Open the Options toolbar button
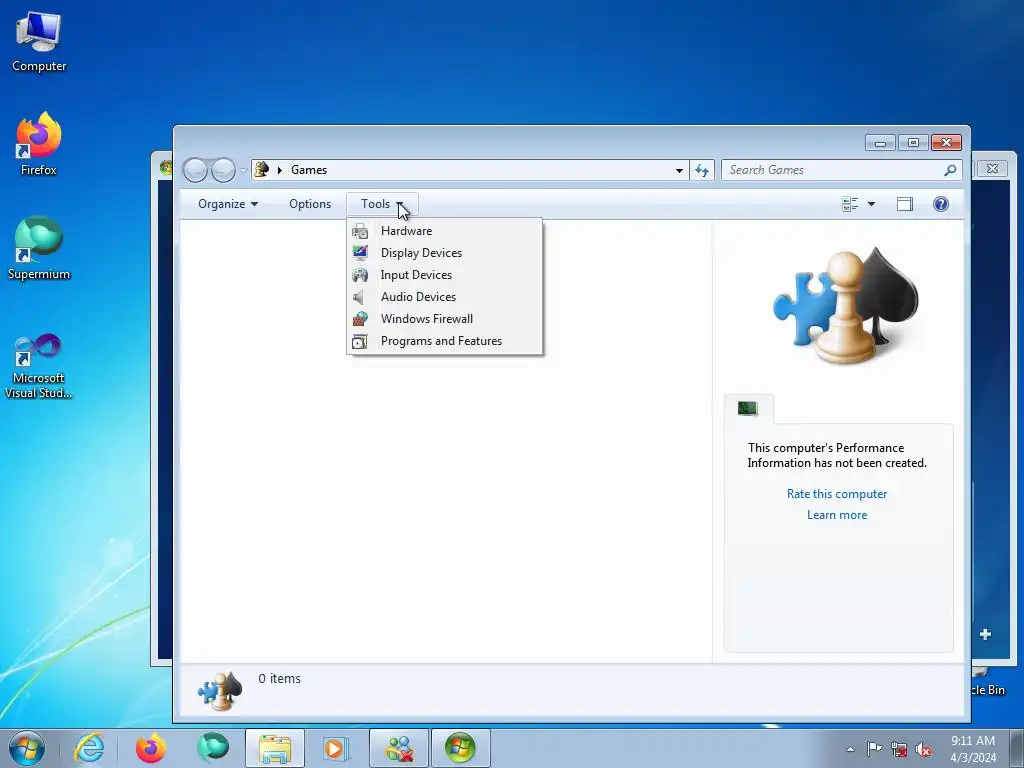1024x768 pixels. click(310, 204)
